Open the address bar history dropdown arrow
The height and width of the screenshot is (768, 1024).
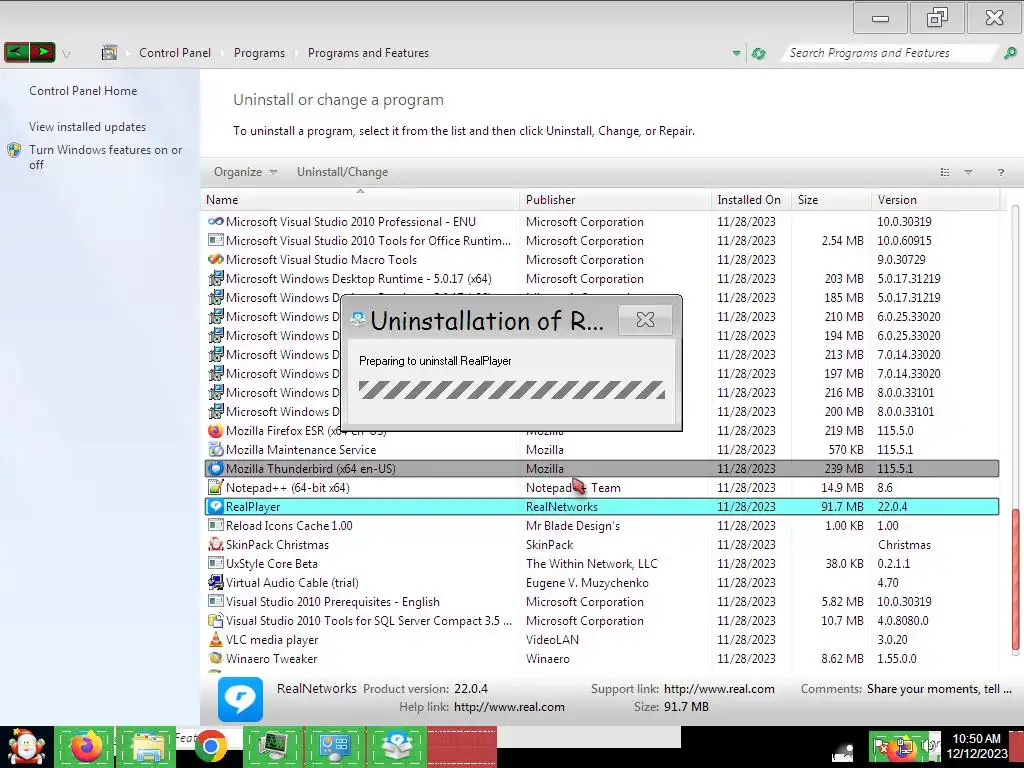click(x=737, y=53)
